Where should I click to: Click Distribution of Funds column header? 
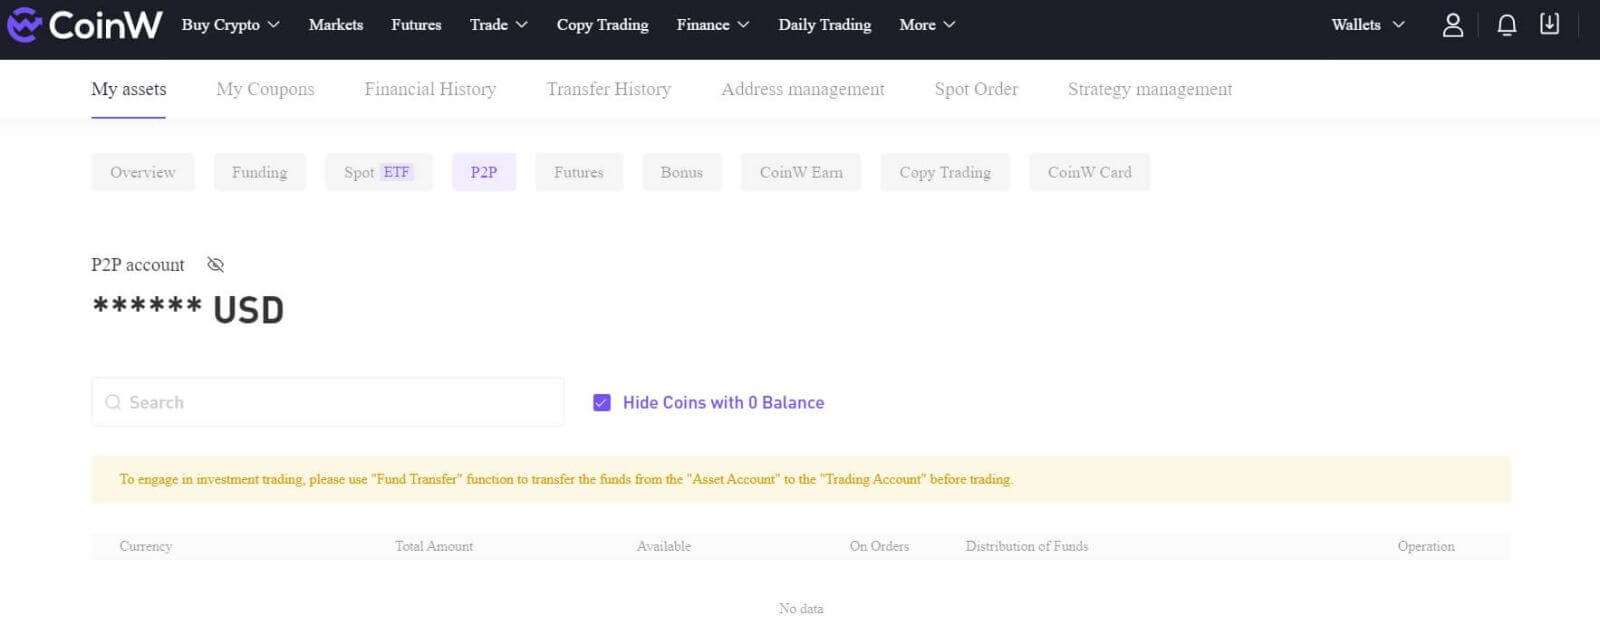(x=1027, y=546)
